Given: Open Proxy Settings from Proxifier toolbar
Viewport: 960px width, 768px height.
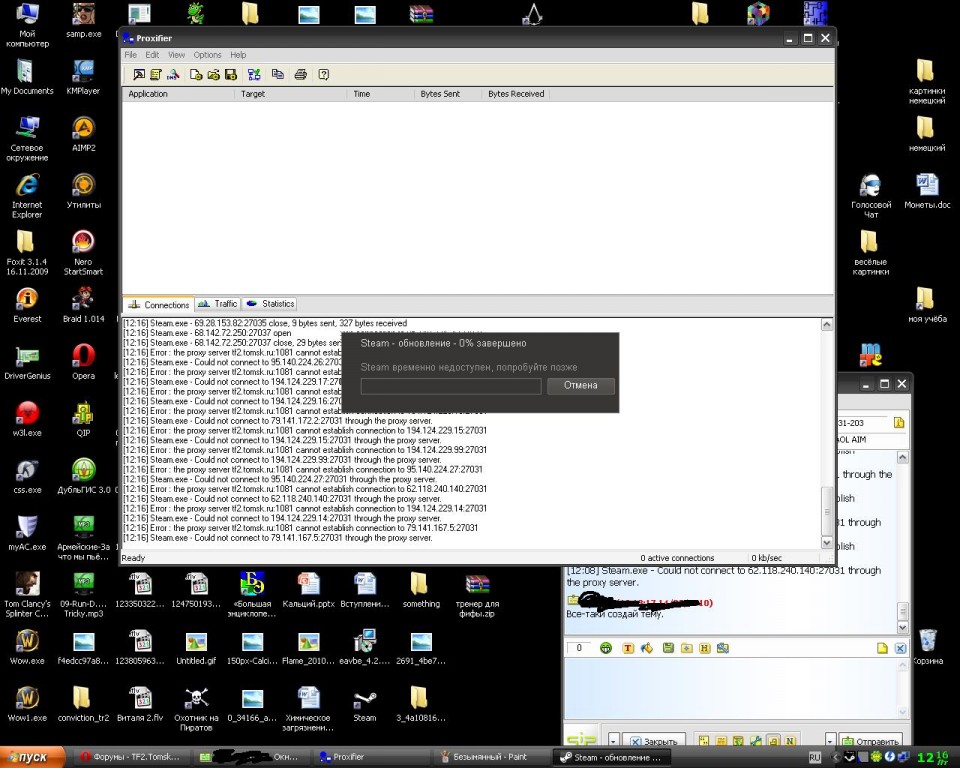Looking at the screenshot, I should (139, 75).
